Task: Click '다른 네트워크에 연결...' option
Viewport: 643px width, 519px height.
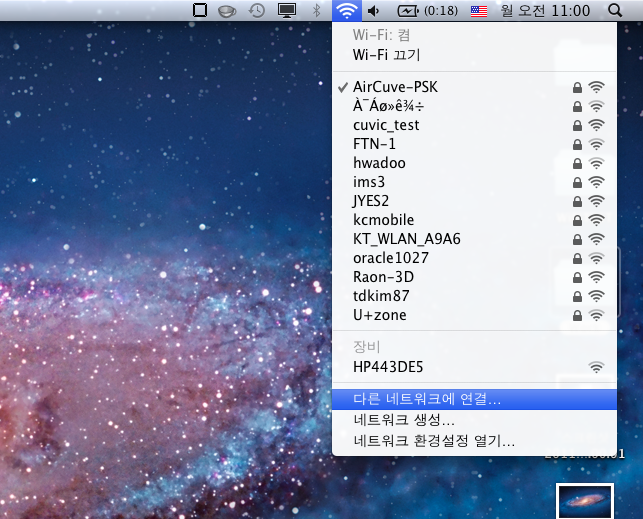Action: coord(427,398)
